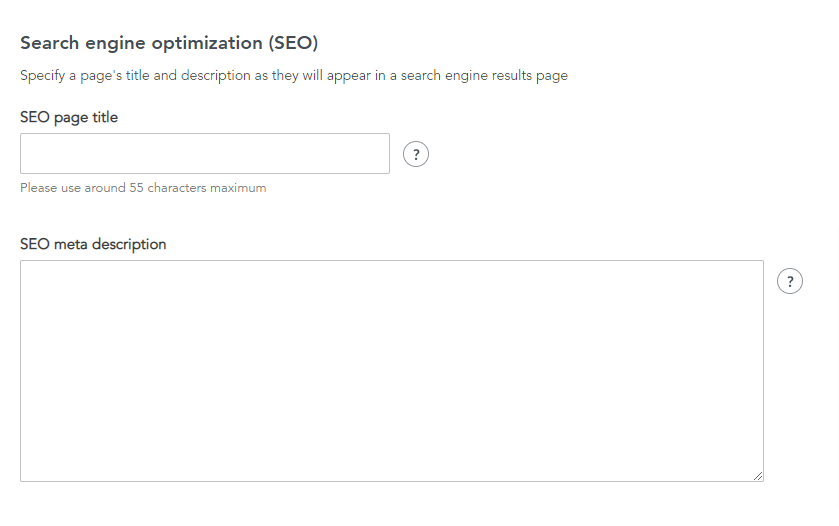Viewport: 839px width, 526px height.
Task: Click 'Please use around 55 characters maximum' hint
Action: (143, 188)
